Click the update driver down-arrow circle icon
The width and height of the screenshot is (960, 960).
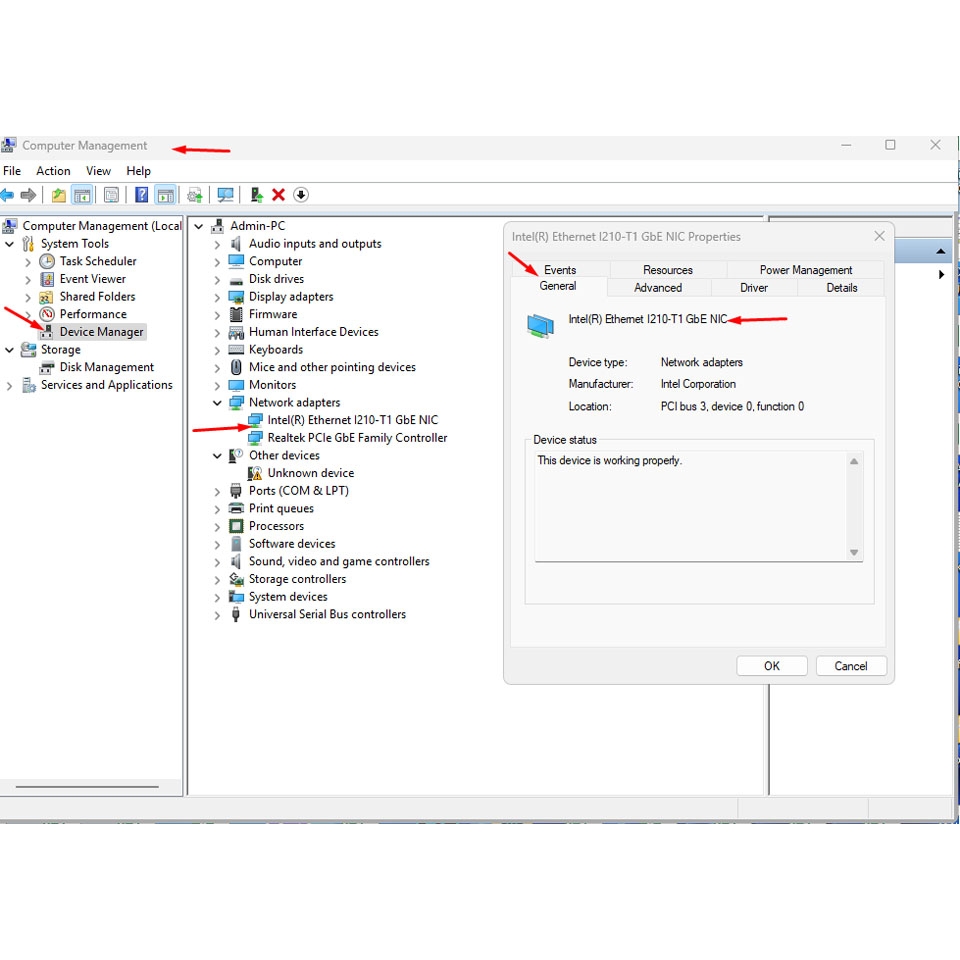tap(301, 195)
